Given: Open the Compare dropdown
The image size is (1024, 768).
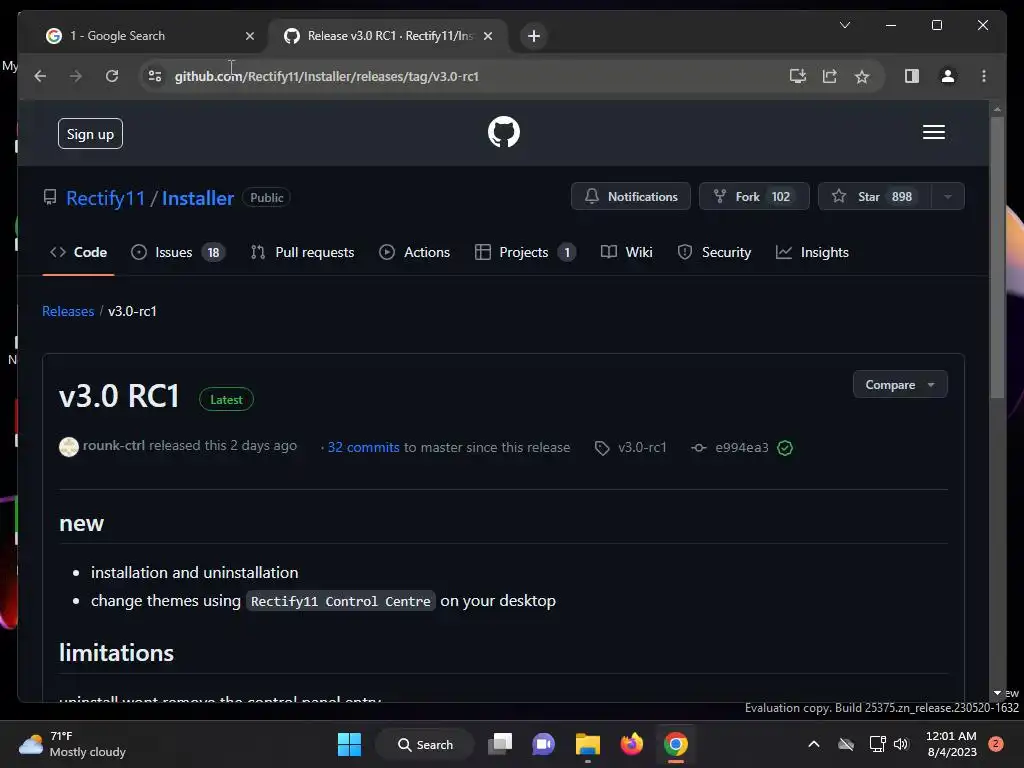Looking at the screenshot, I should tap(900, 385).
